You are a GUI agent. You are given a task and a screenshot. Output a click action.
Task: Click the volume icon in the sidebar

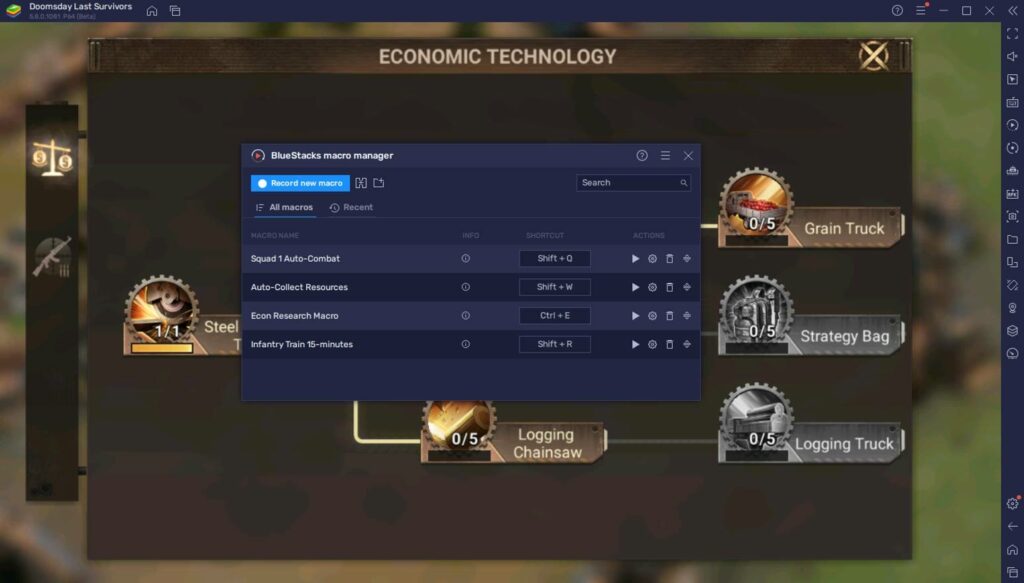point(1012,56)
